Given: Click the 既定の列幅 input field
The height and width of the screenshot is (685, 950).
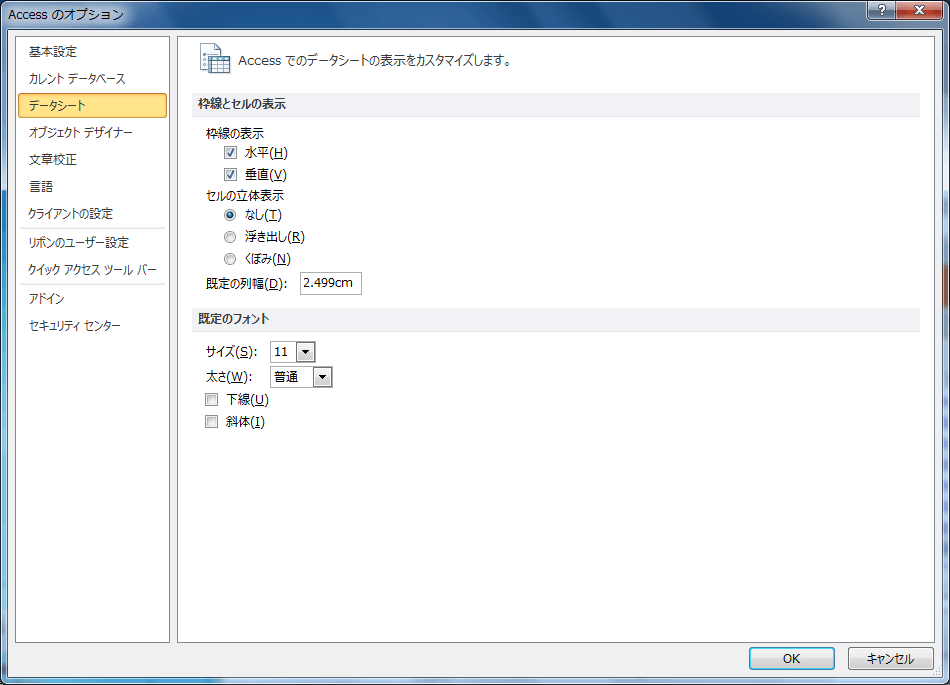Looking at the screenshot, I should (x=331, y=283).
